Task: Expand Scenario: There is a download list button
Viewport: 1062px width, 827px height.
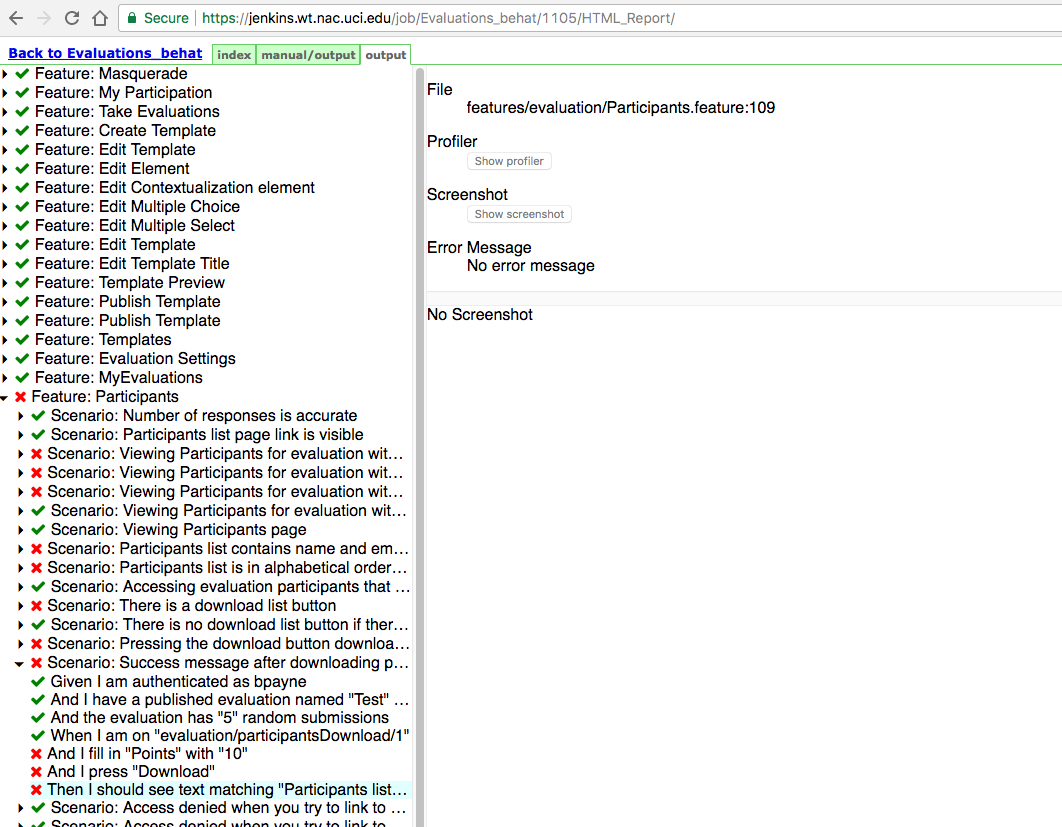Action: [x=20, y=606]
